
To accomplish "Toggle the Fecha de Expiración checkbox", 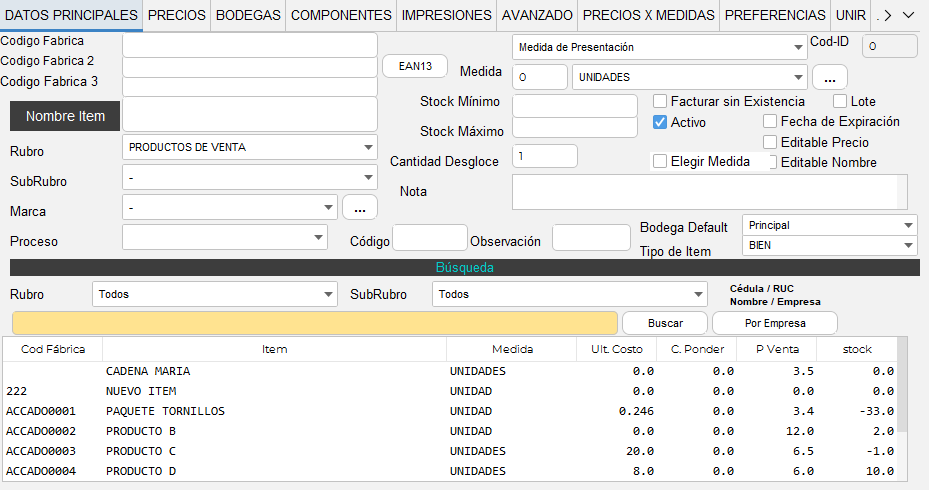I will point(770,121).
